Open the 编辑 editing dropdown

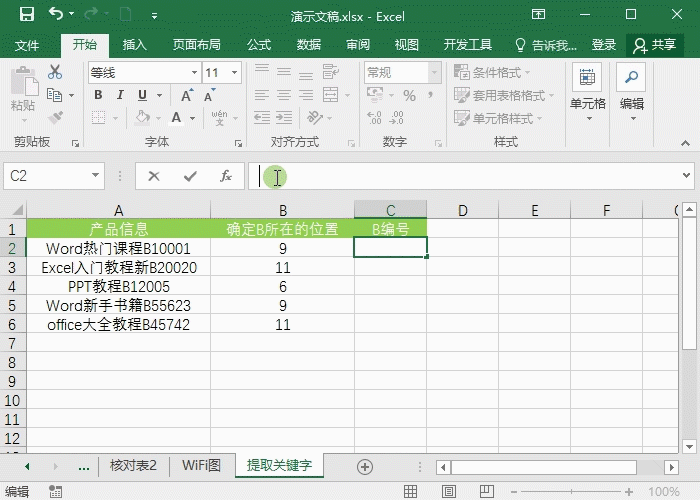631,93
